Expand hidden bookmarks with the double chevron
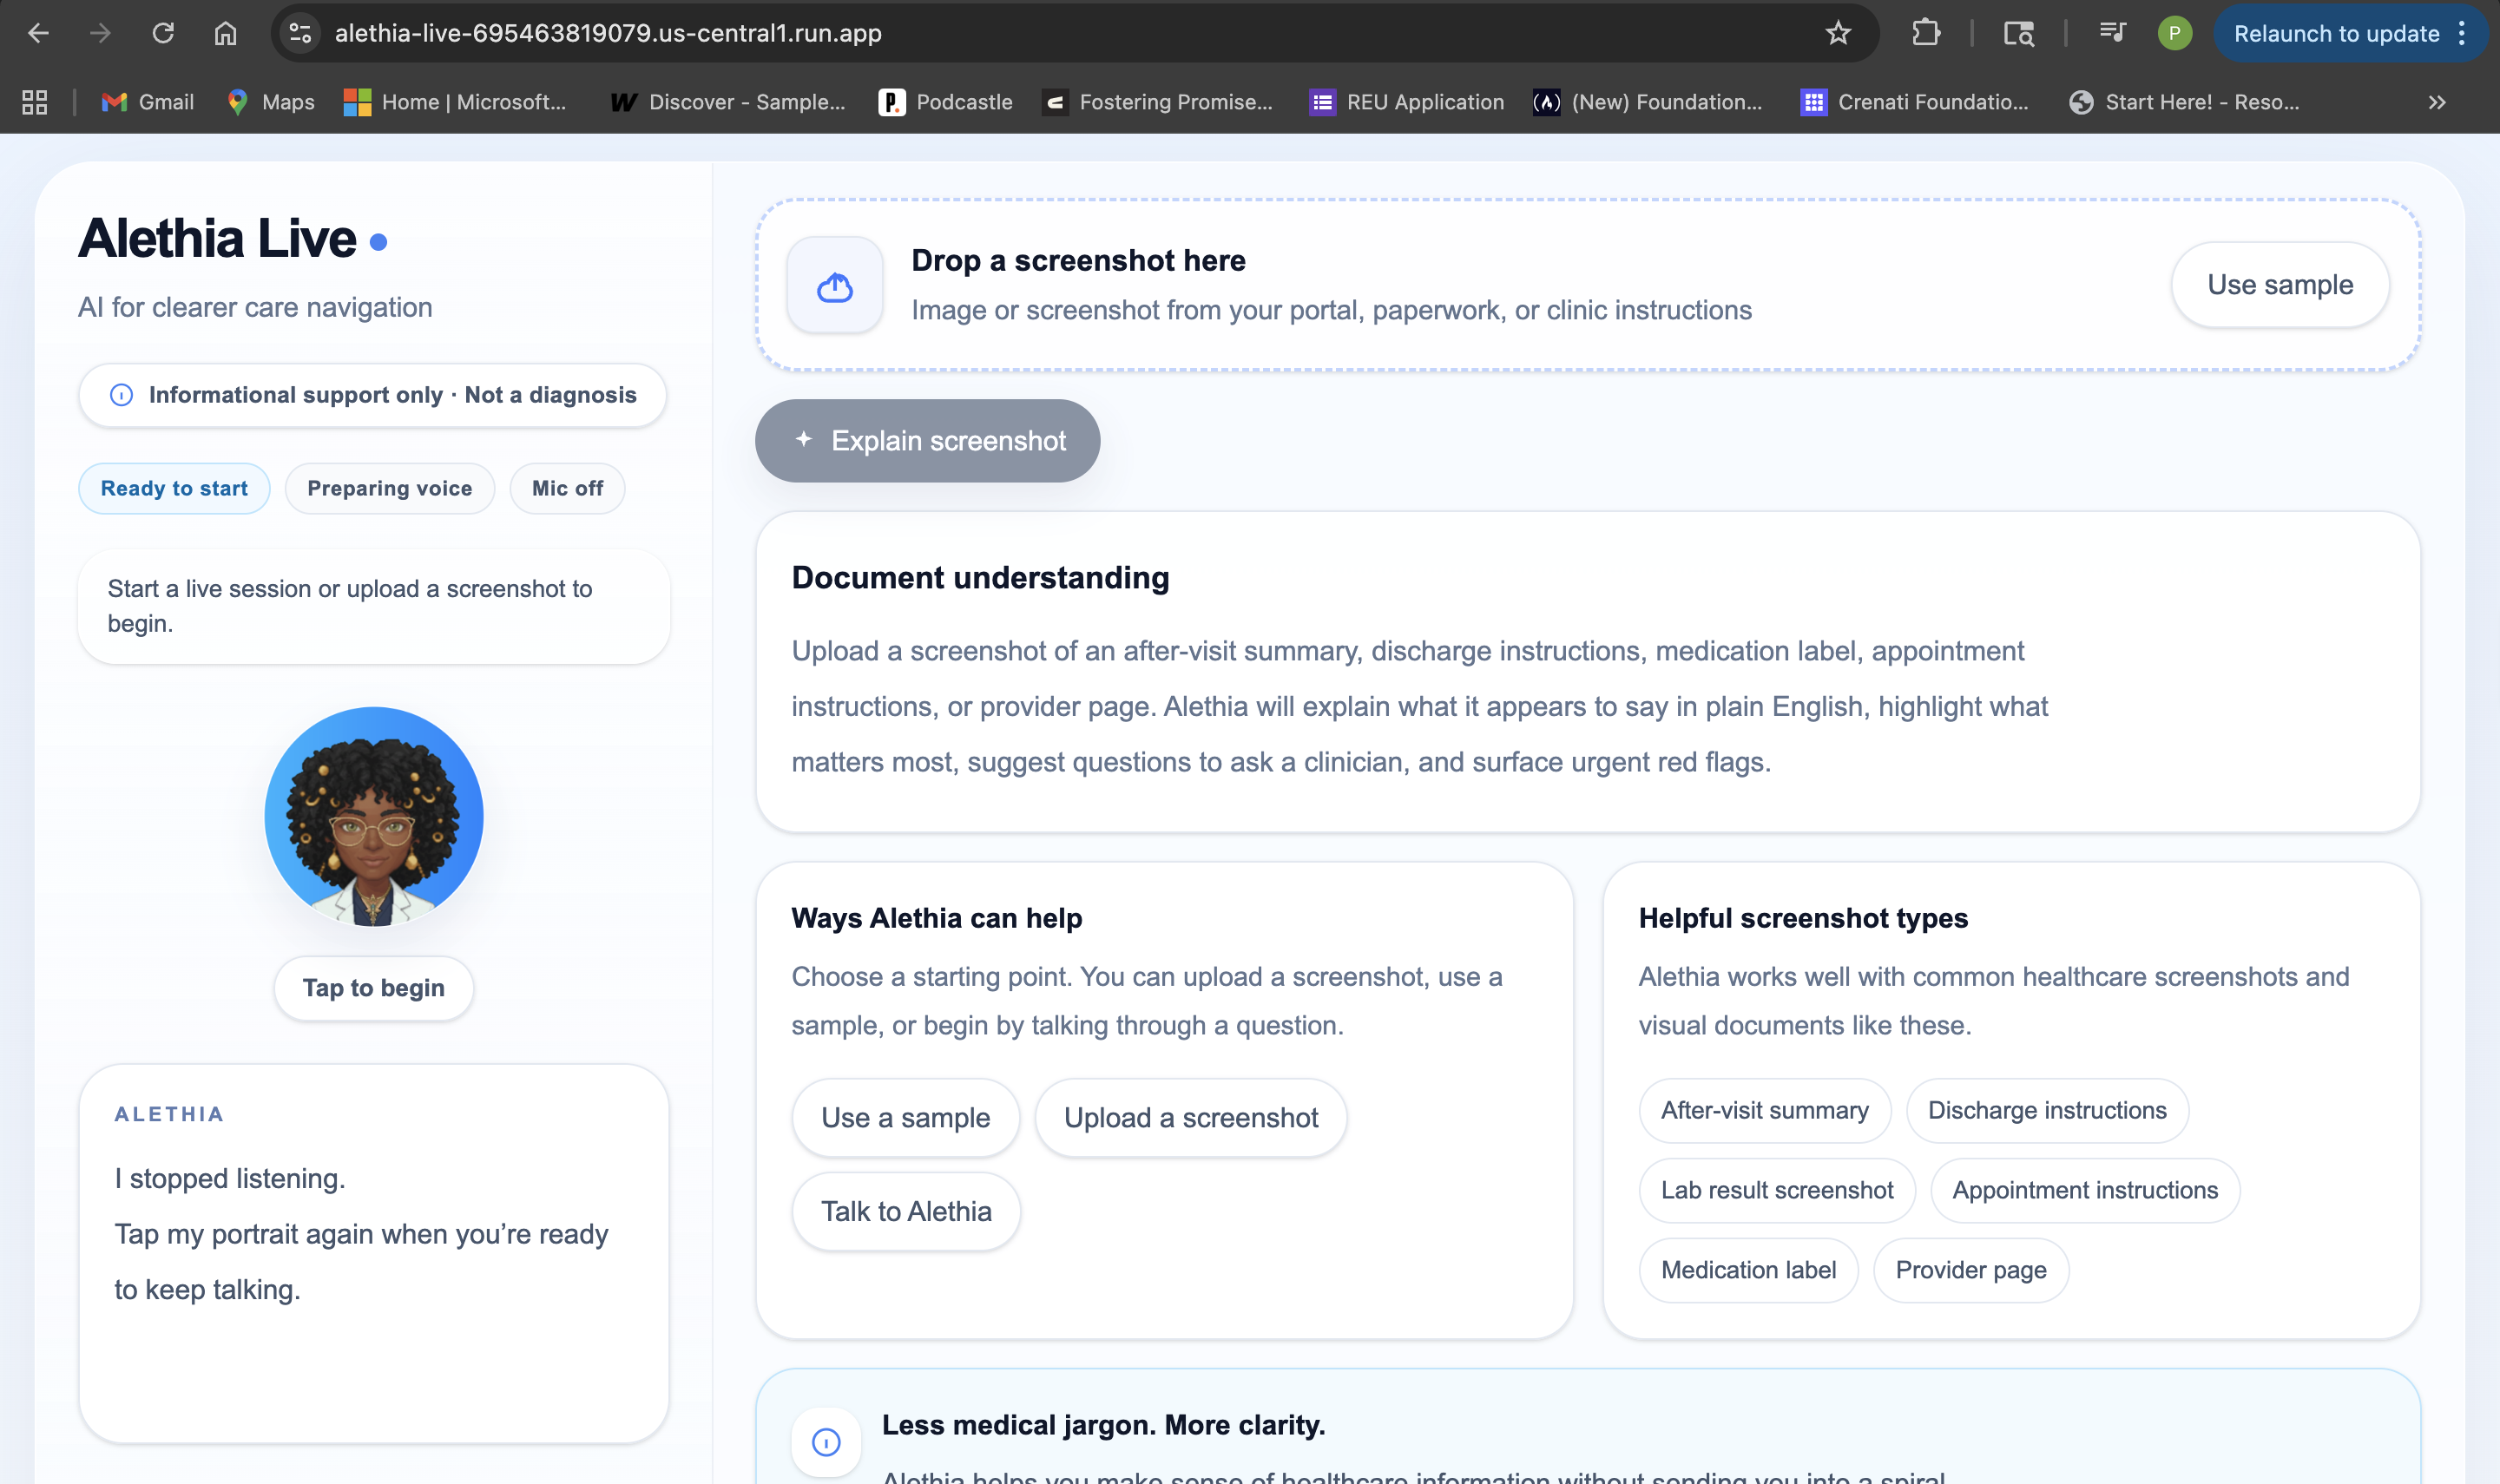Screen dimensions: 2500x1484 pos(2437,102)
